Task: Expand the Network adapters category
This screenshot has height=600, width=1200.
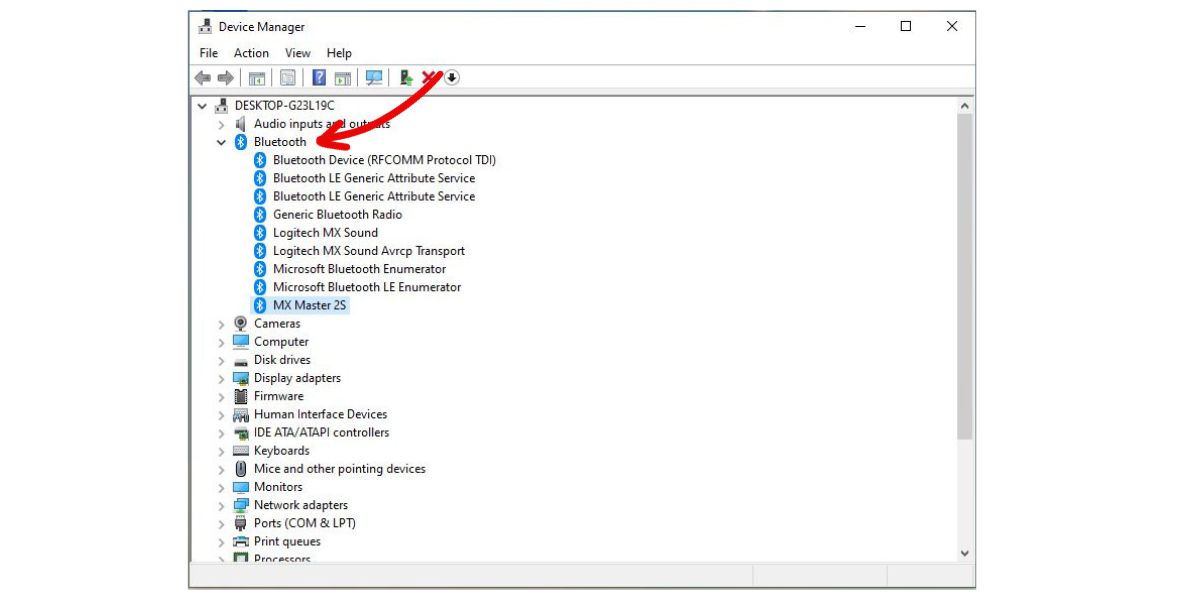Action: tap(222, 506)
